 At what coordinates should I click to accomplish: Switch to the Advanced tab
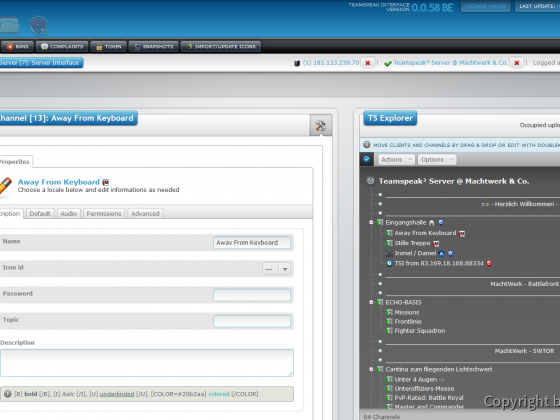point(145,214)
